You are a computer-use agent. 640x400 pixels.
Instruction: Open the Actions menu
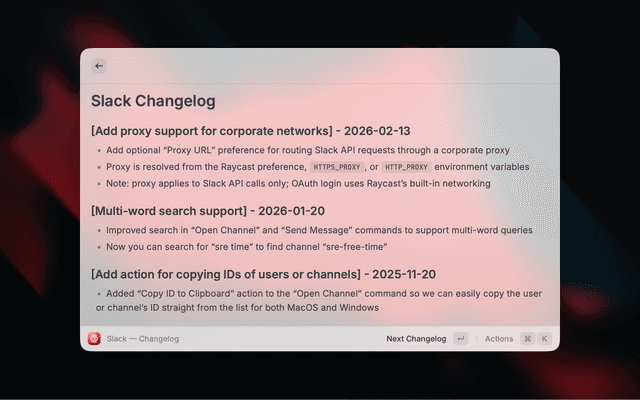point(498,339)
